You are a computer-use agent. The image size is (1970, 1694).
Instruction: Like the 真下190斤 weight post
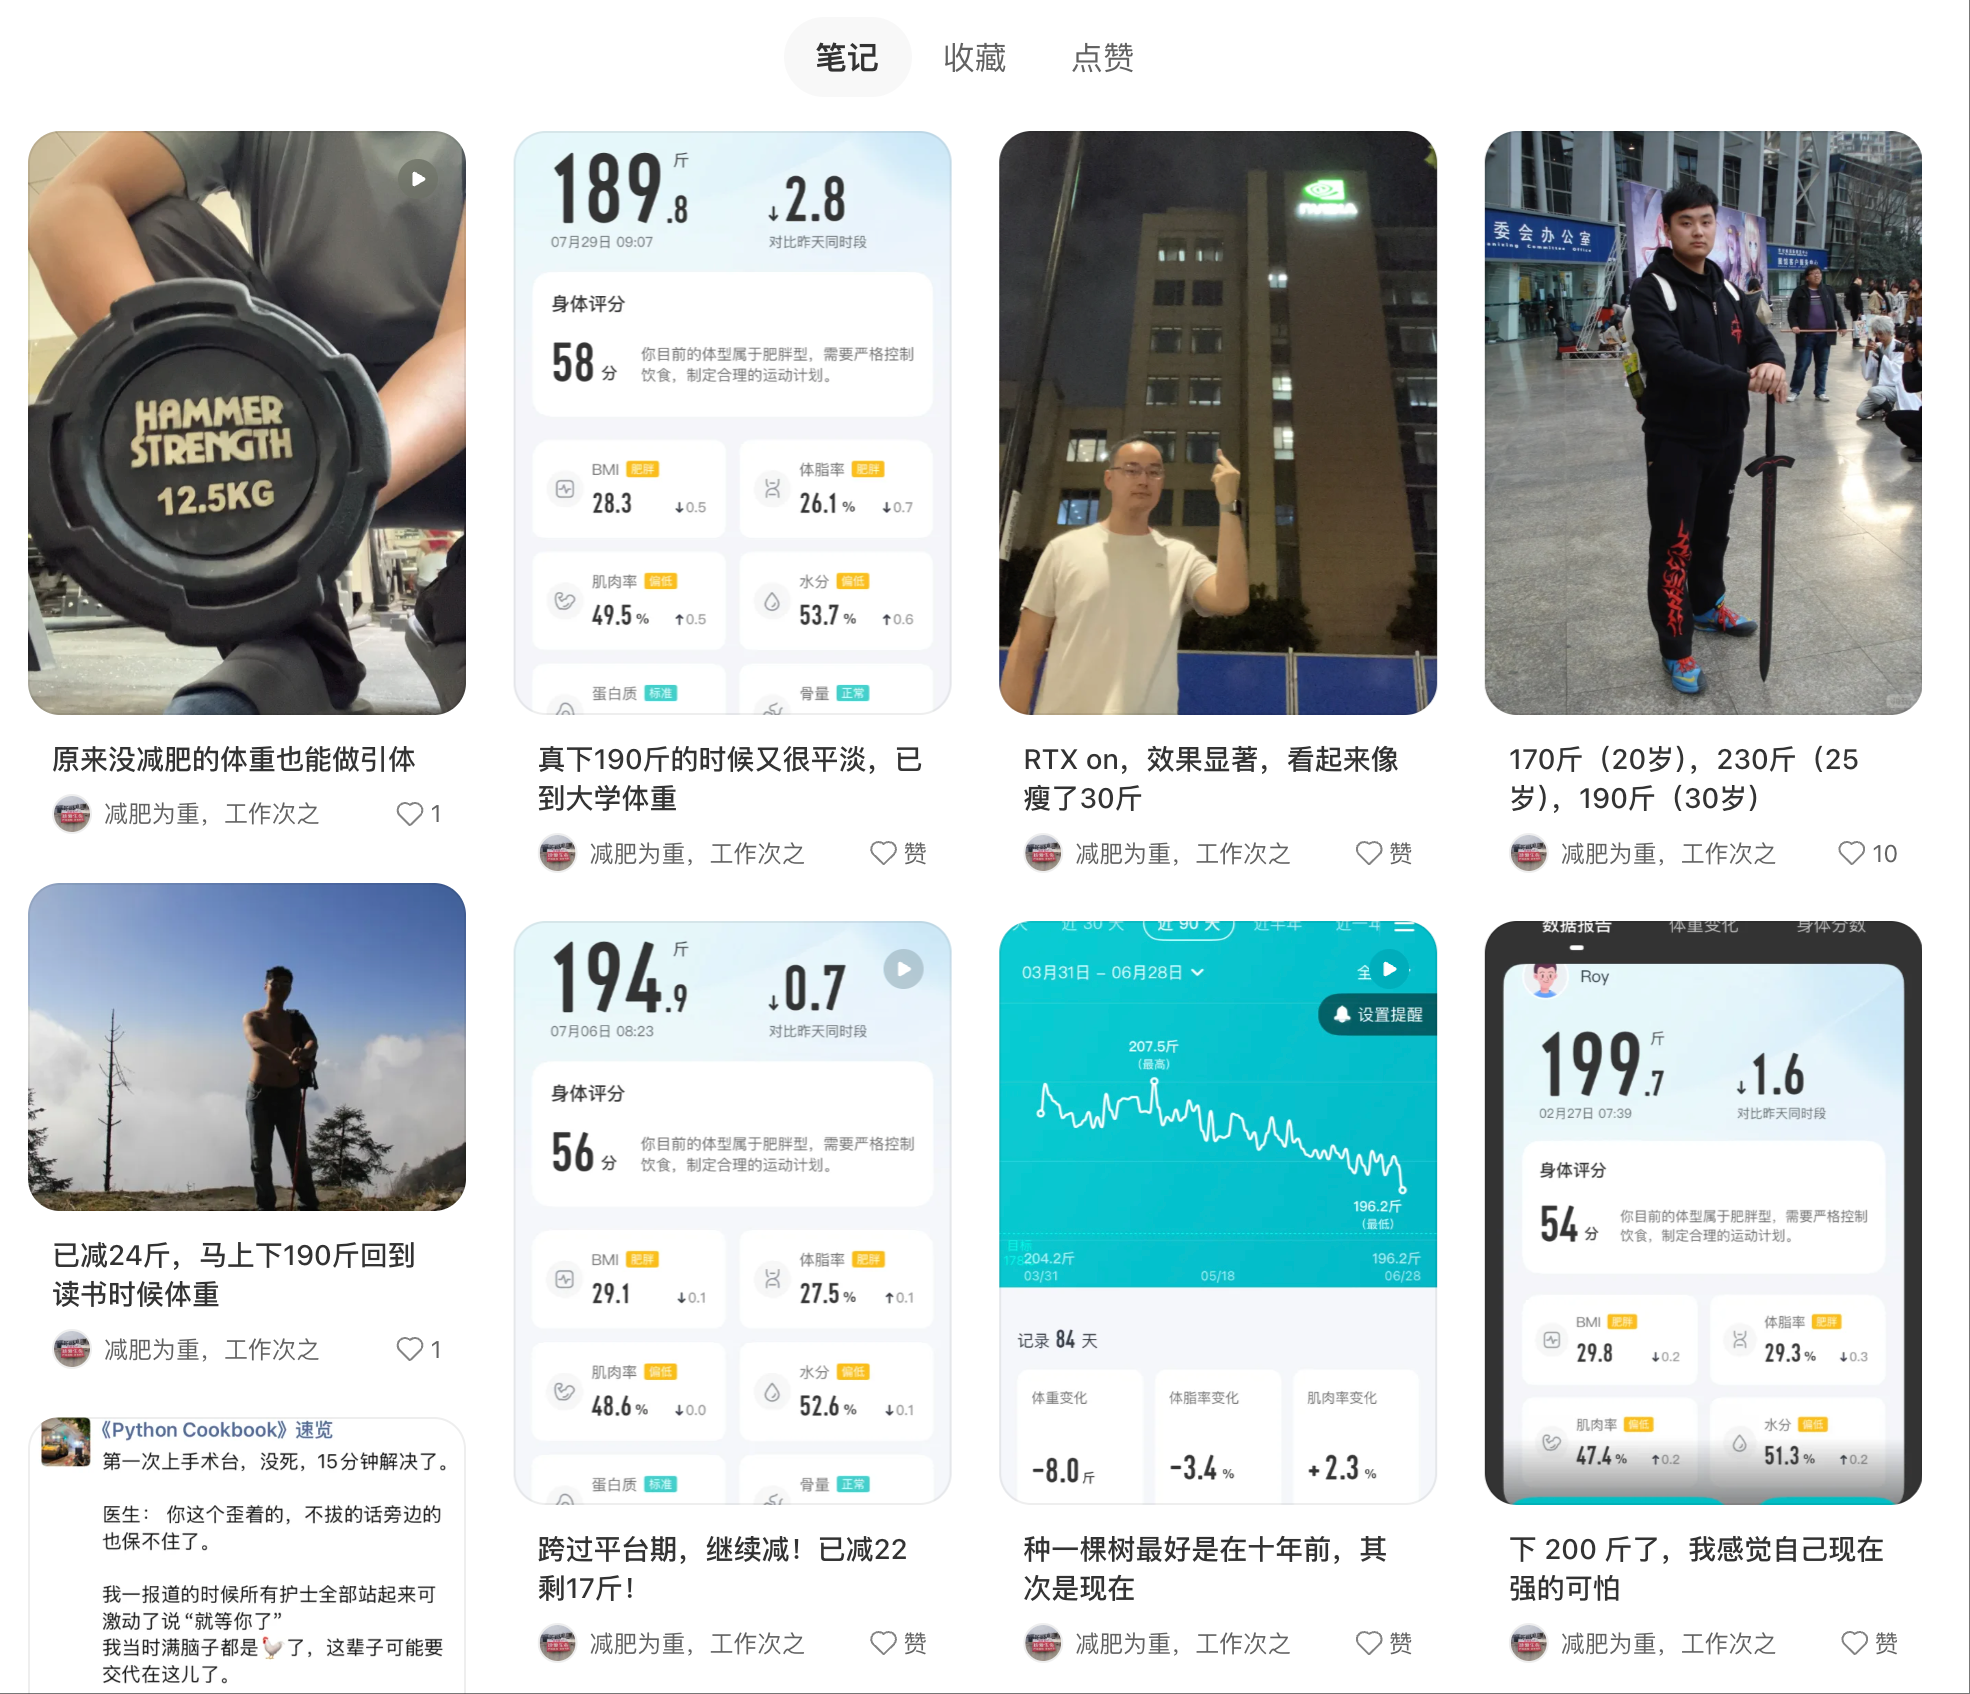coord(884,853)
